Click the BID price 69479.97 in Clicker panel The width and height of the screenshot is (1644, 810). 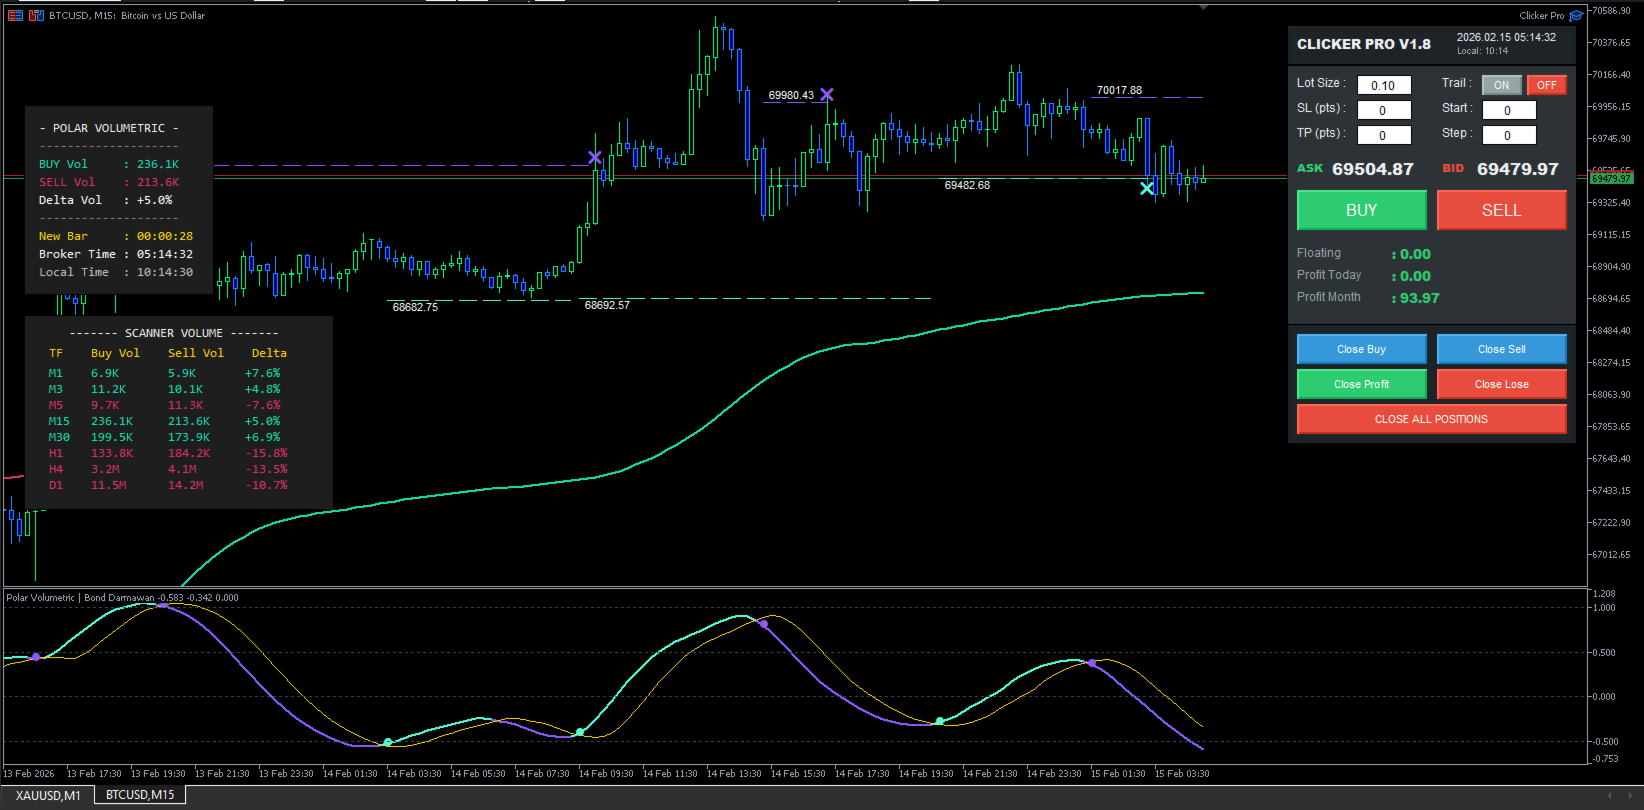click(x=1517, y=169)
